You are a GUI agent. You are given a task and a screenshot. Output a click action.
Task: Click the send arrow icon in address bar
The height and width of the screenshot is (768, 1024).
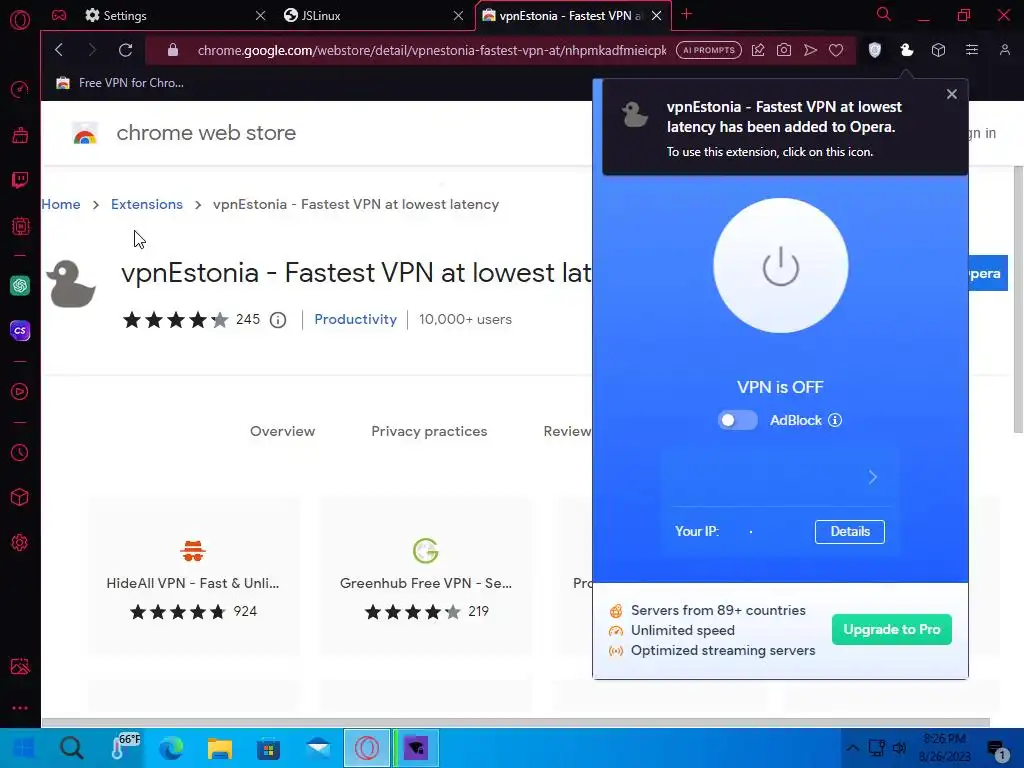pyautogui.click(x=810, y=50)
